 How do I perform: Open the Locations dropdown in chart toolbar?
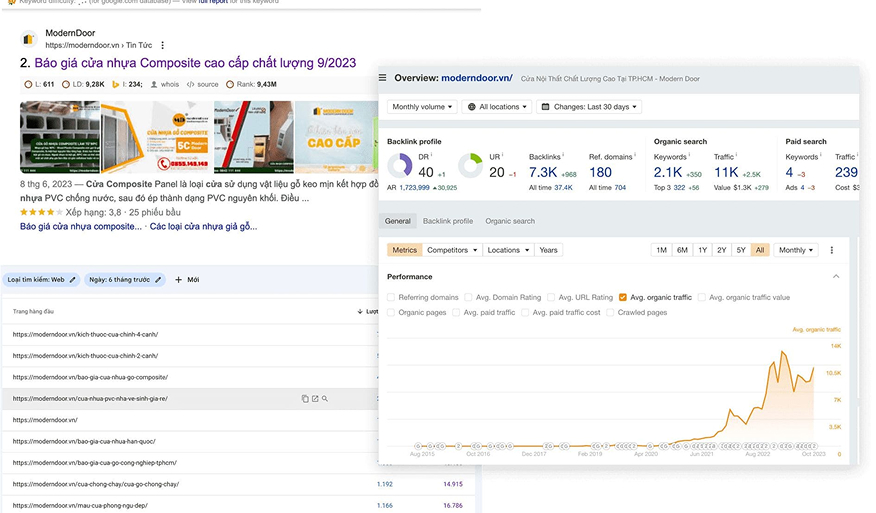point(508,250)
